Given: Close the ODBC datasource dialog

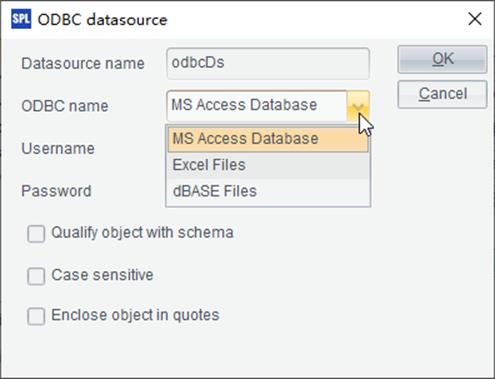Looking at the screenshot, I should click(x=475, y=19).
